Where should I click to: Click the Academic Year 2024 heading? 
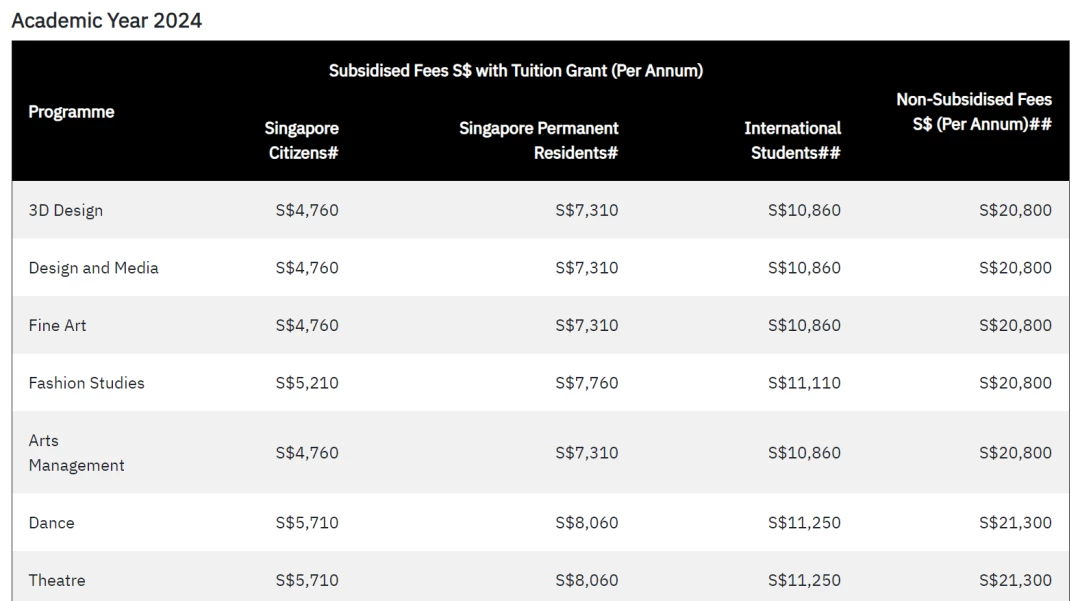pyautogui.click(x=107, y=21)
